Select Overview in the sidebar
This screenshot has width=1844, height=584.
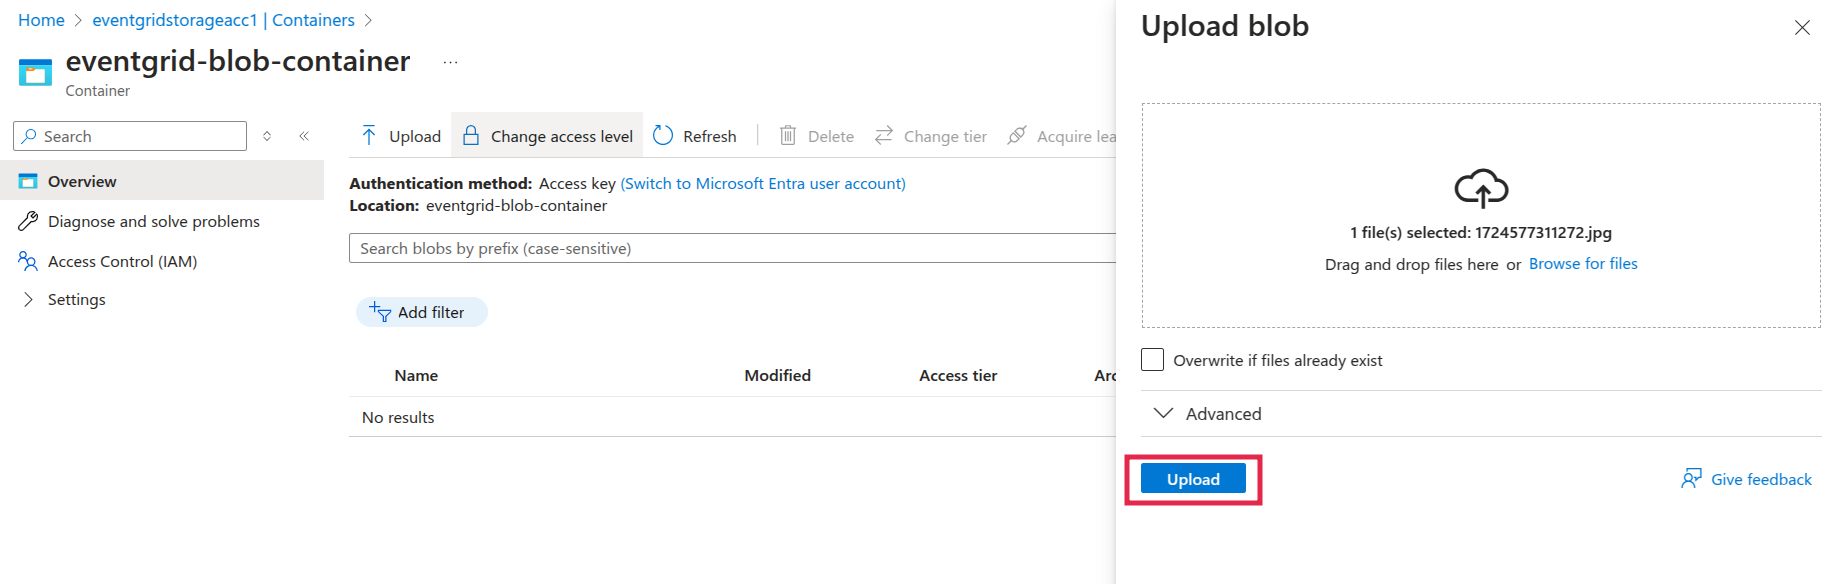(x=82, y=181)
